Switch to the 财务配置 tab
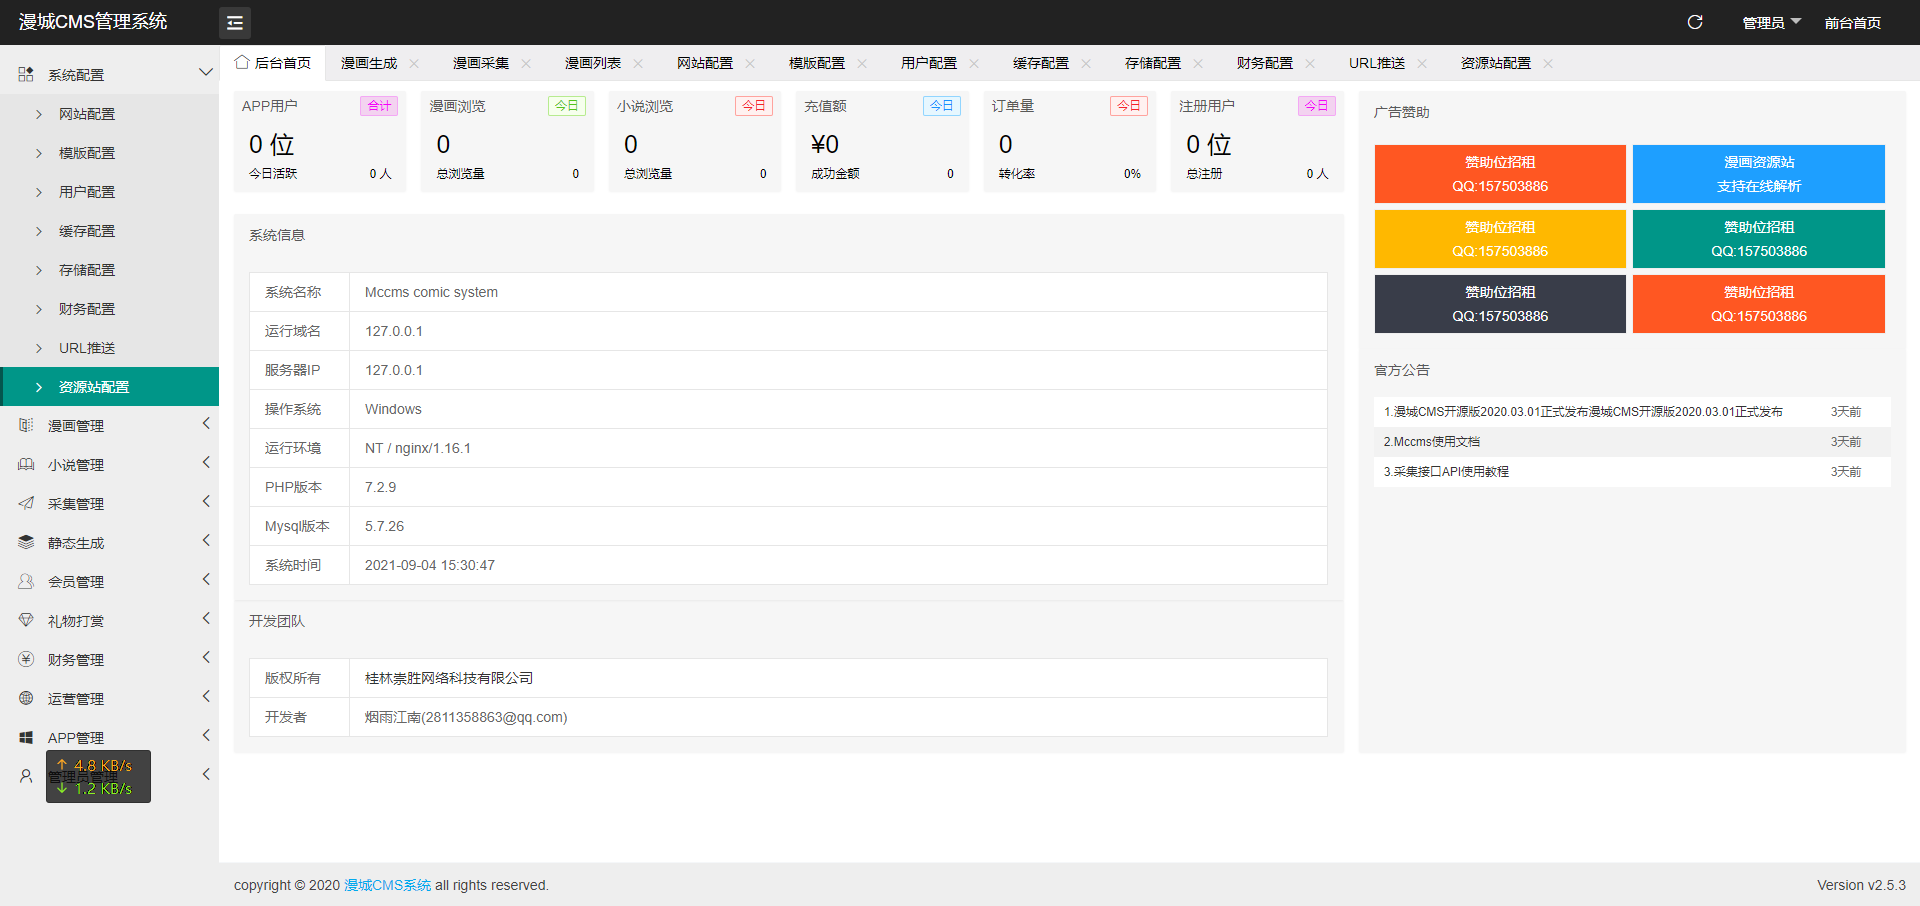 (1265, 63)
